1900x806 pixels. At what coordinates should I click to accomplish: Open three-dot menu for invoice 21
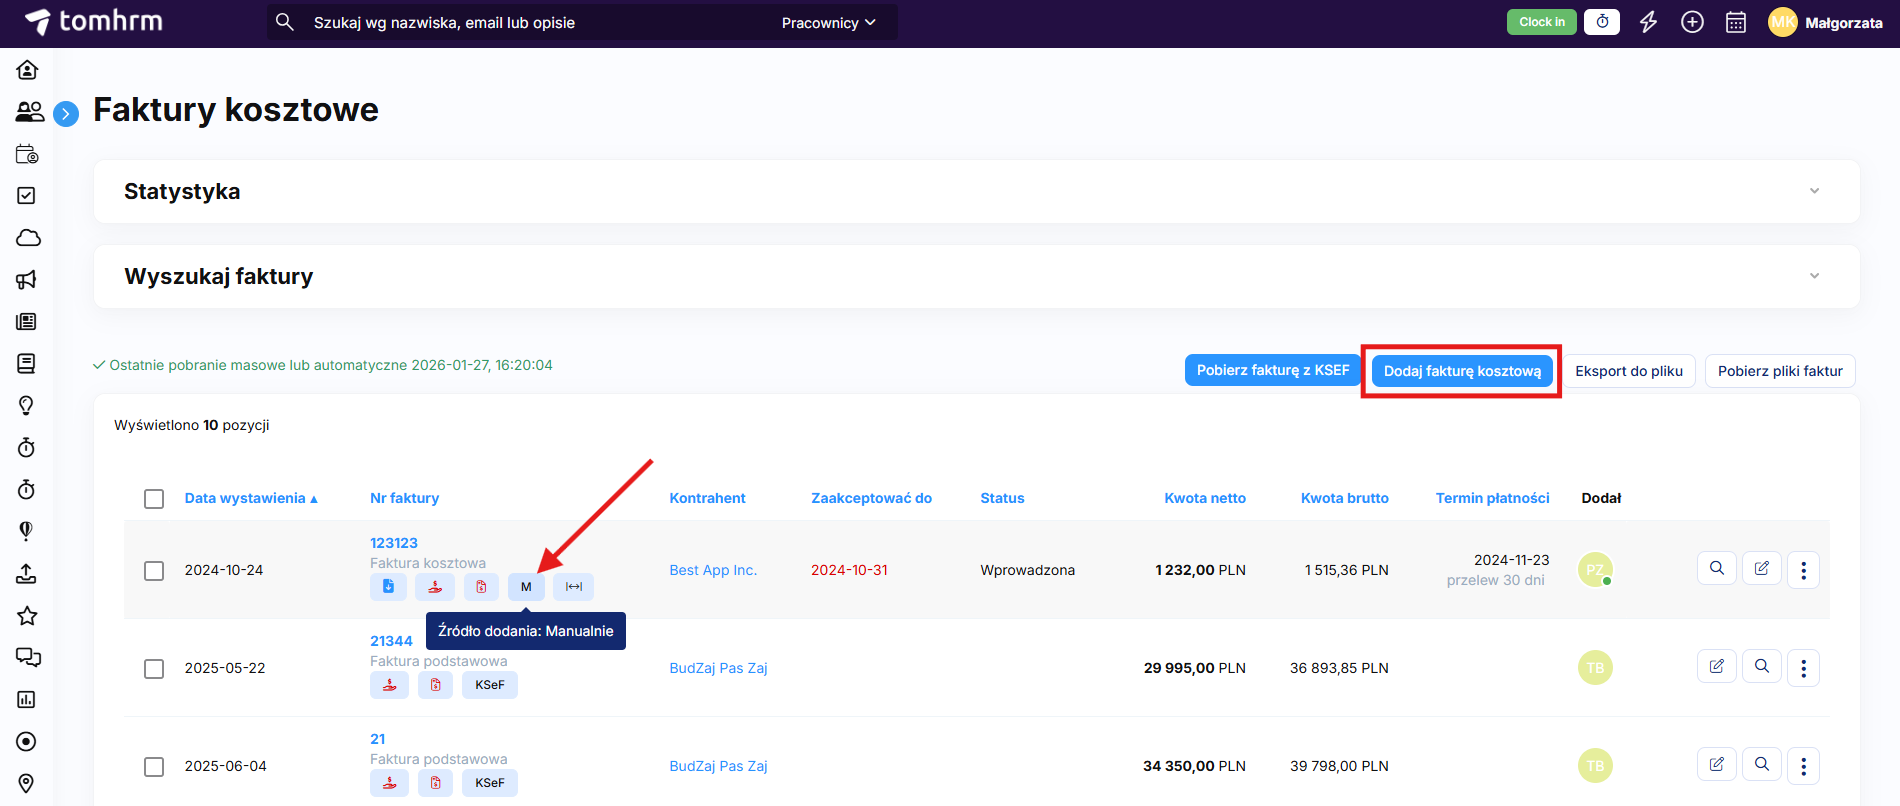pos(1803,766)
